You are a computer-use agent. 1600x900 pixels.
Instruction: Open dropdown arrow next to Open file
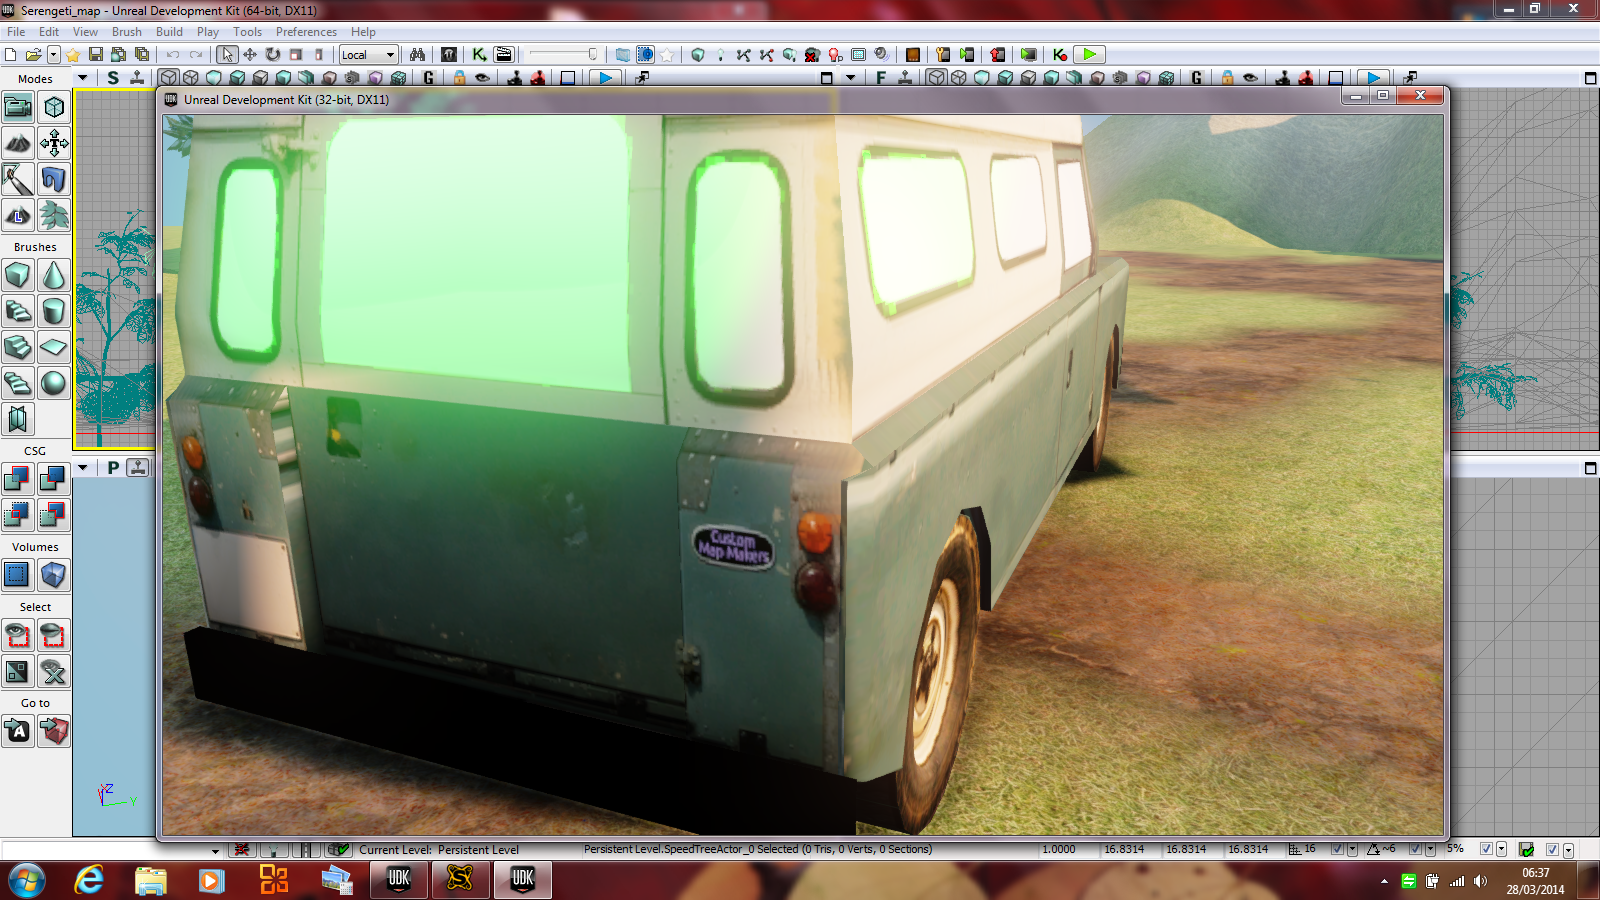coord(54,55)
